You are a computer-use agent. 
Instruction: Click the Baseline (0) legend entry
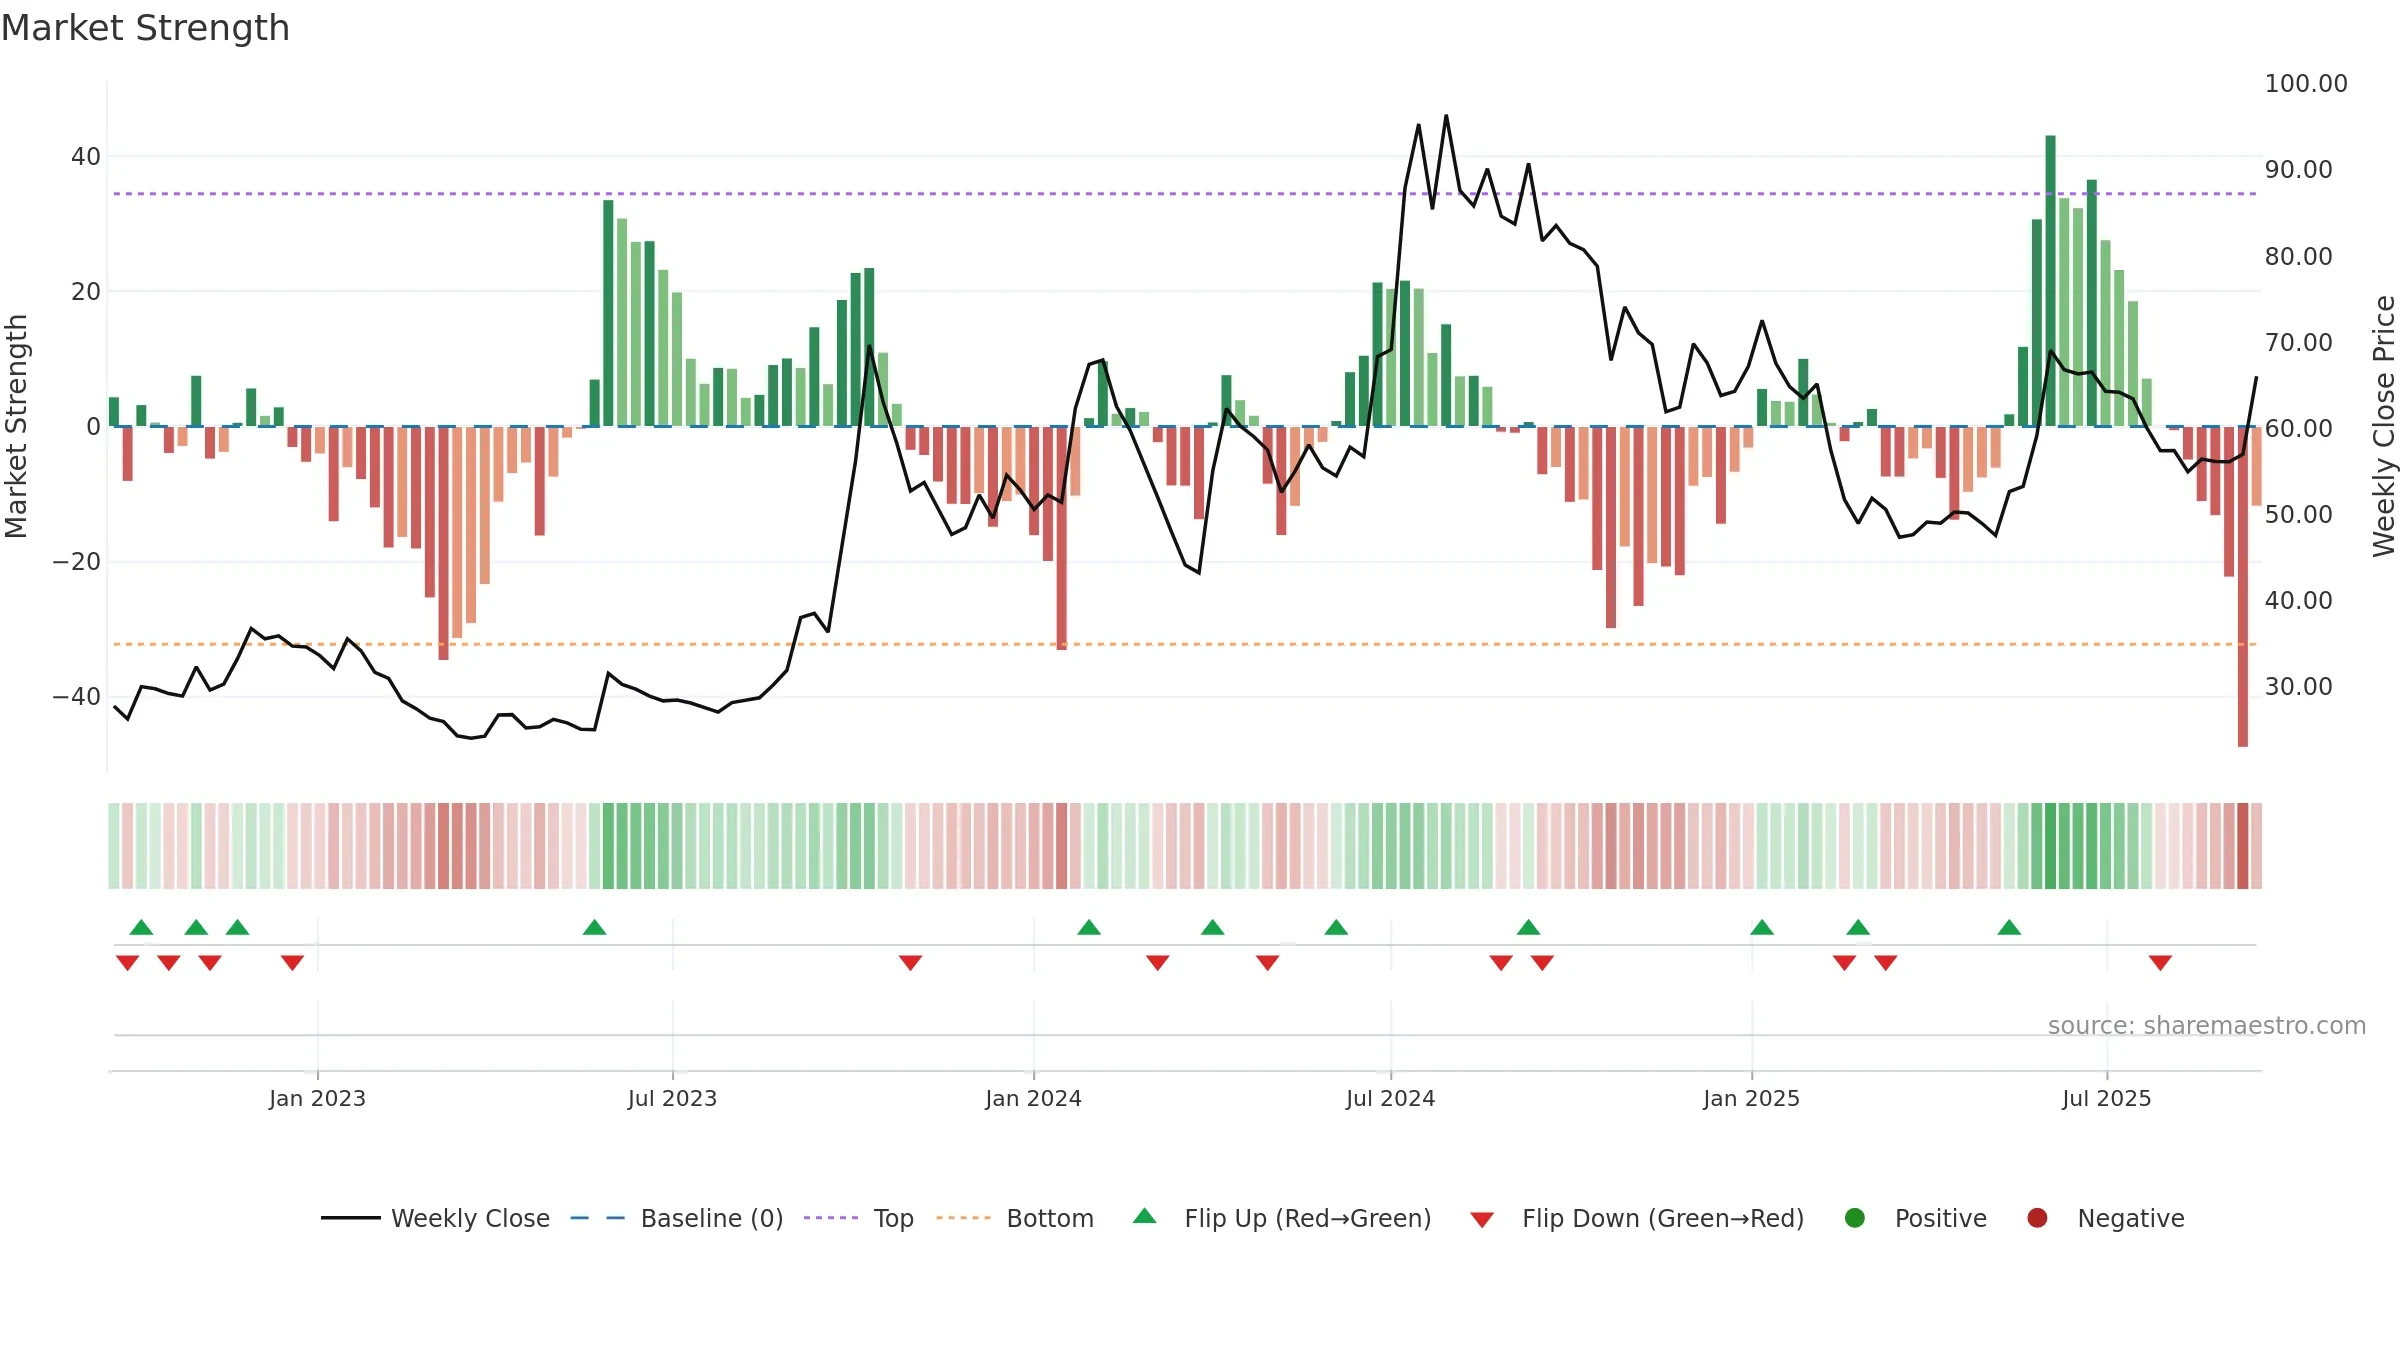[676, 1218]
